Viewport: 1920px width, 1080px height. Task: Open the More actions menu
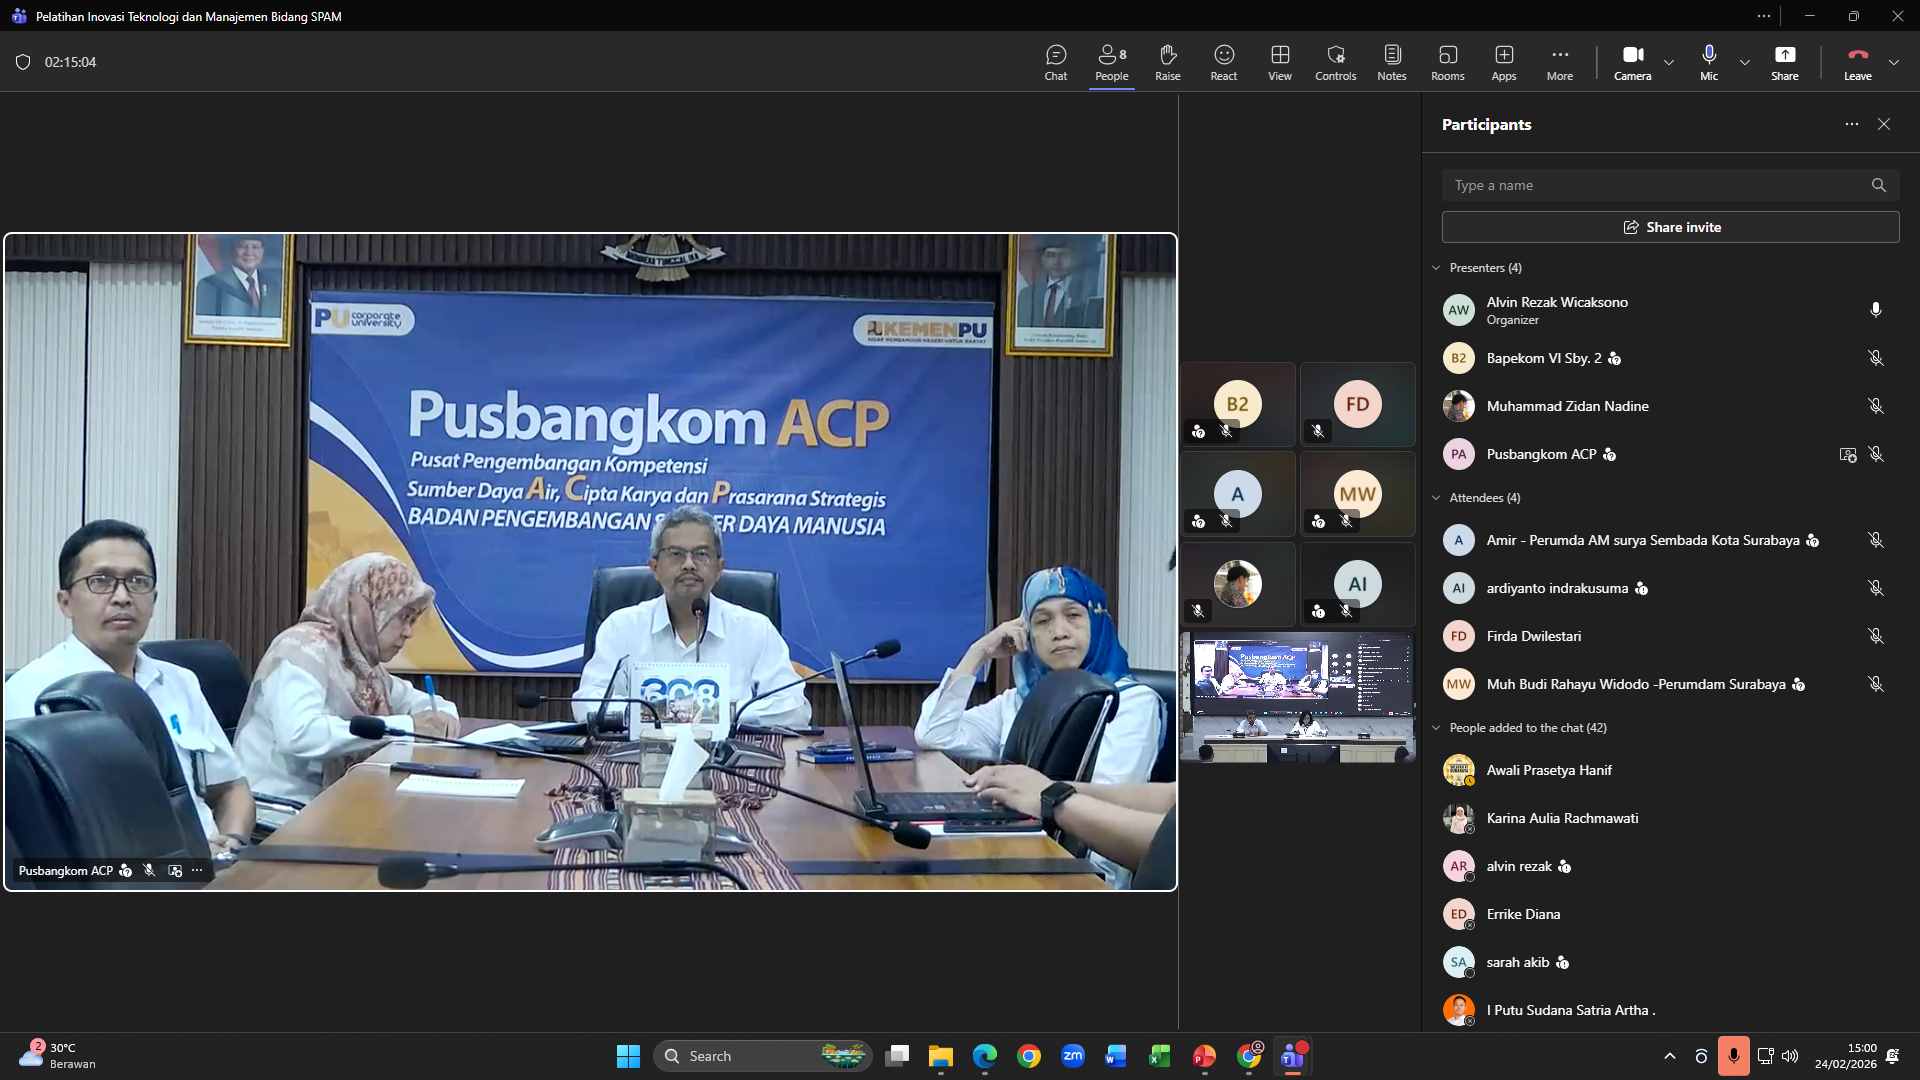coord(1559,62)
